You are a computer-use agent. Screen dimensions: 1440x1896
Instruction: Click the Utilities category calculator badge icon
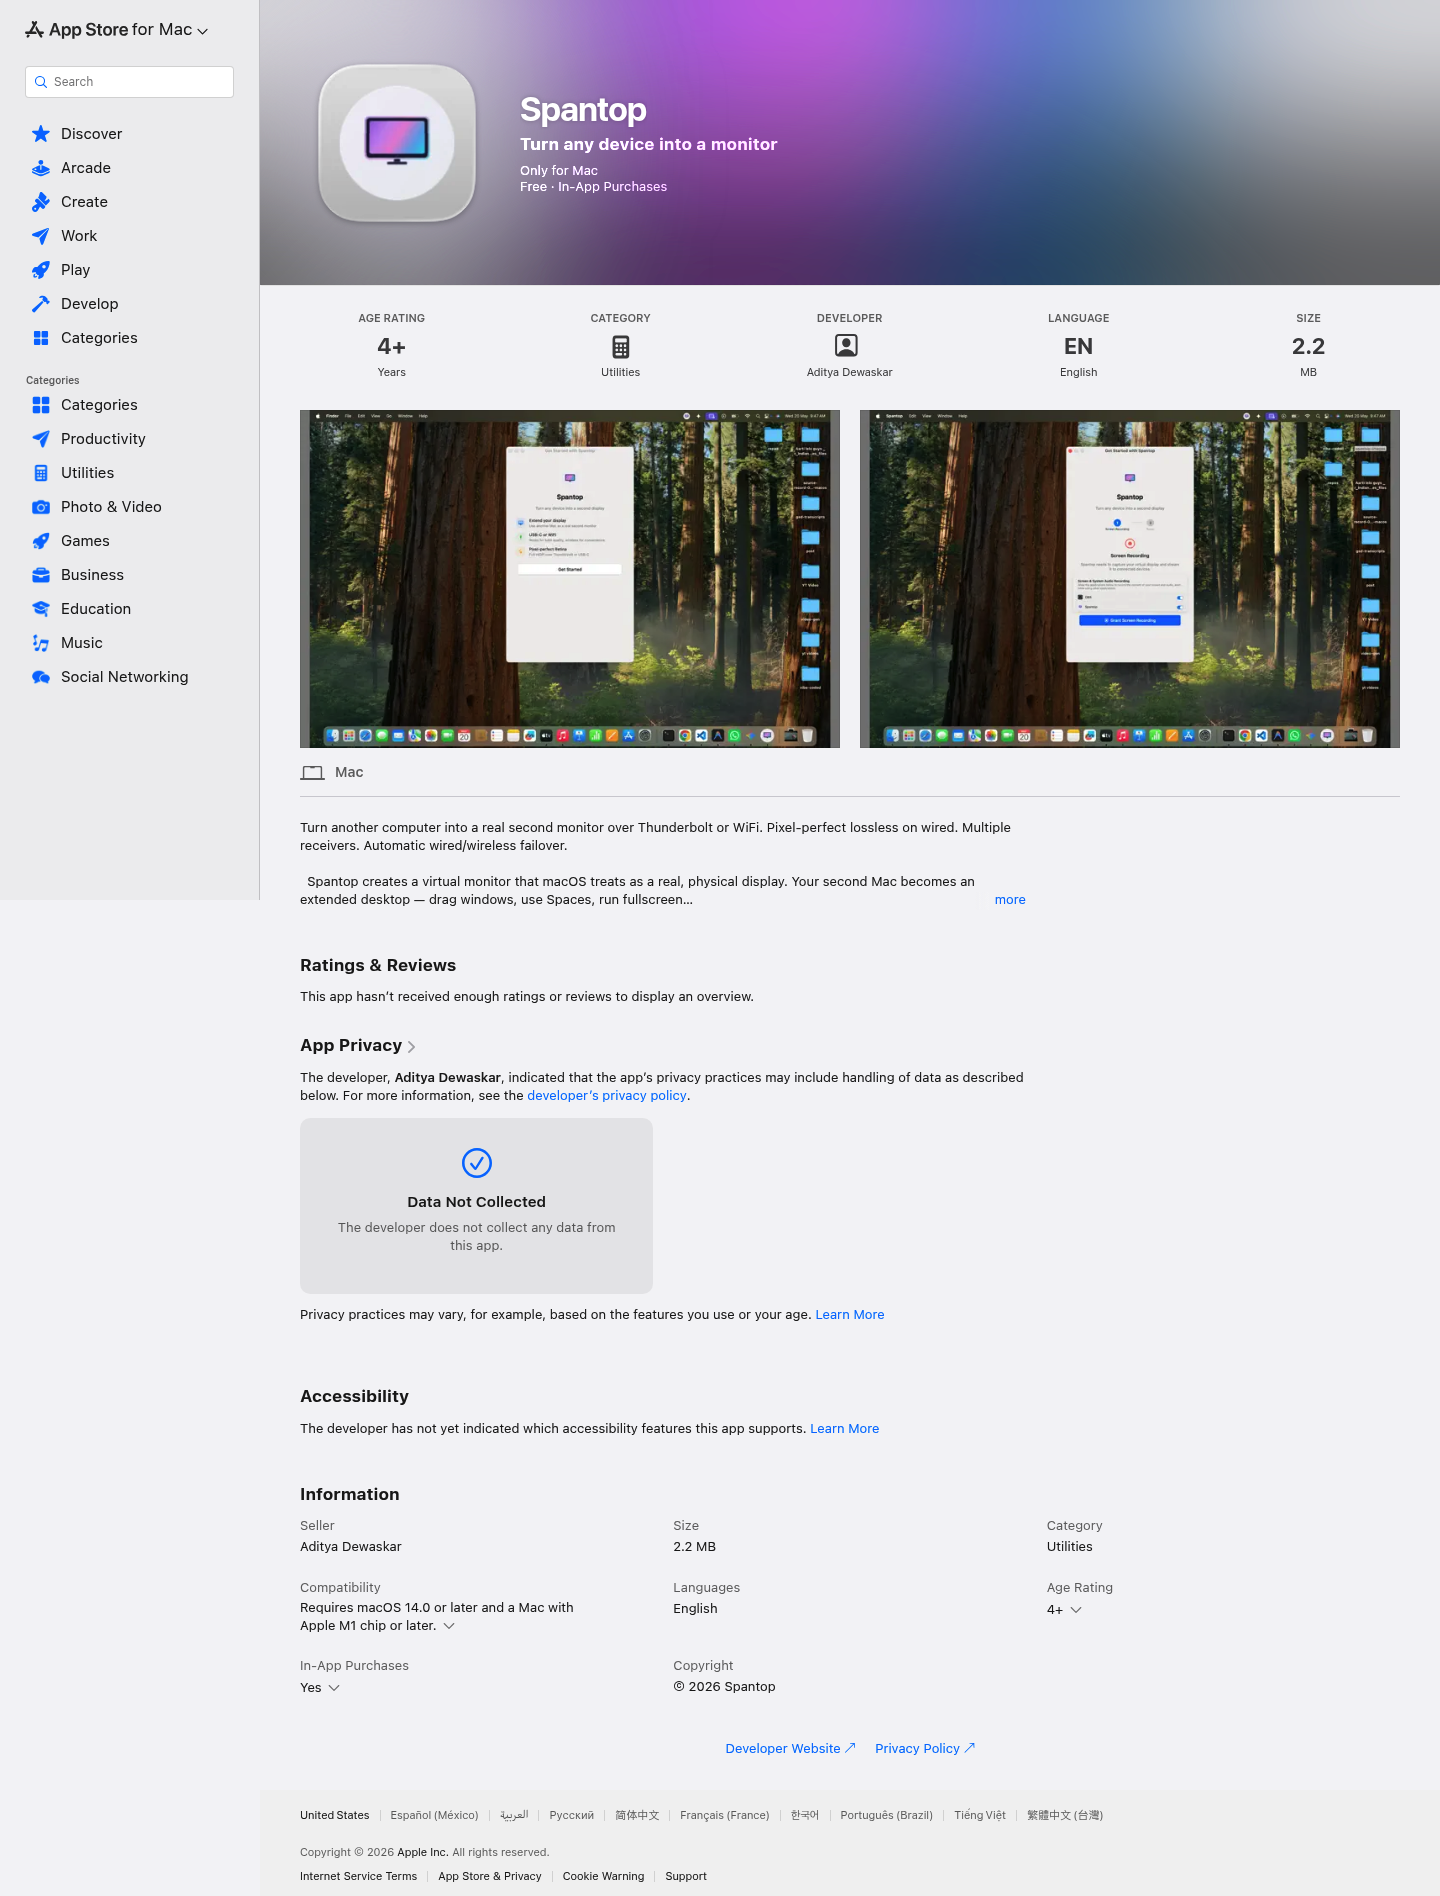coord(621,347)
